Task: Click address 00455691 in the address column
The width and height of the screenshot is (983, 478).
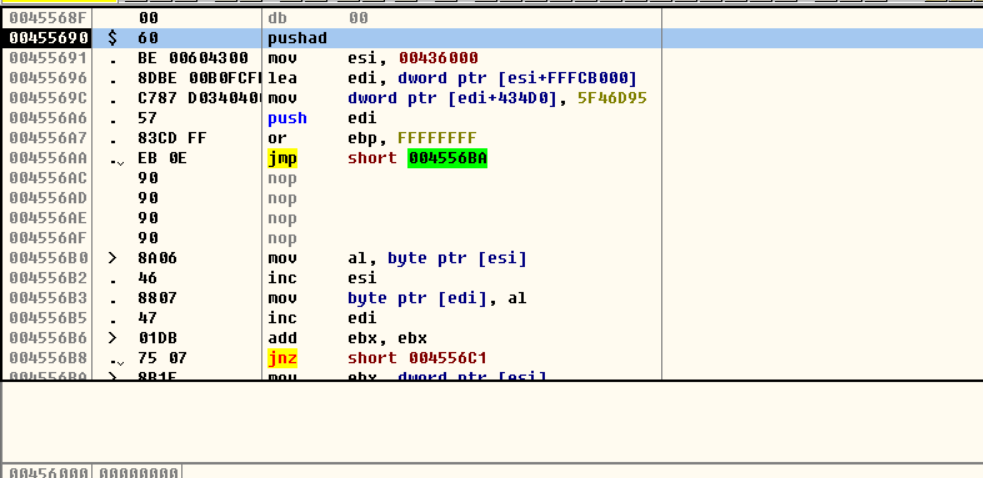Action: 48,58
